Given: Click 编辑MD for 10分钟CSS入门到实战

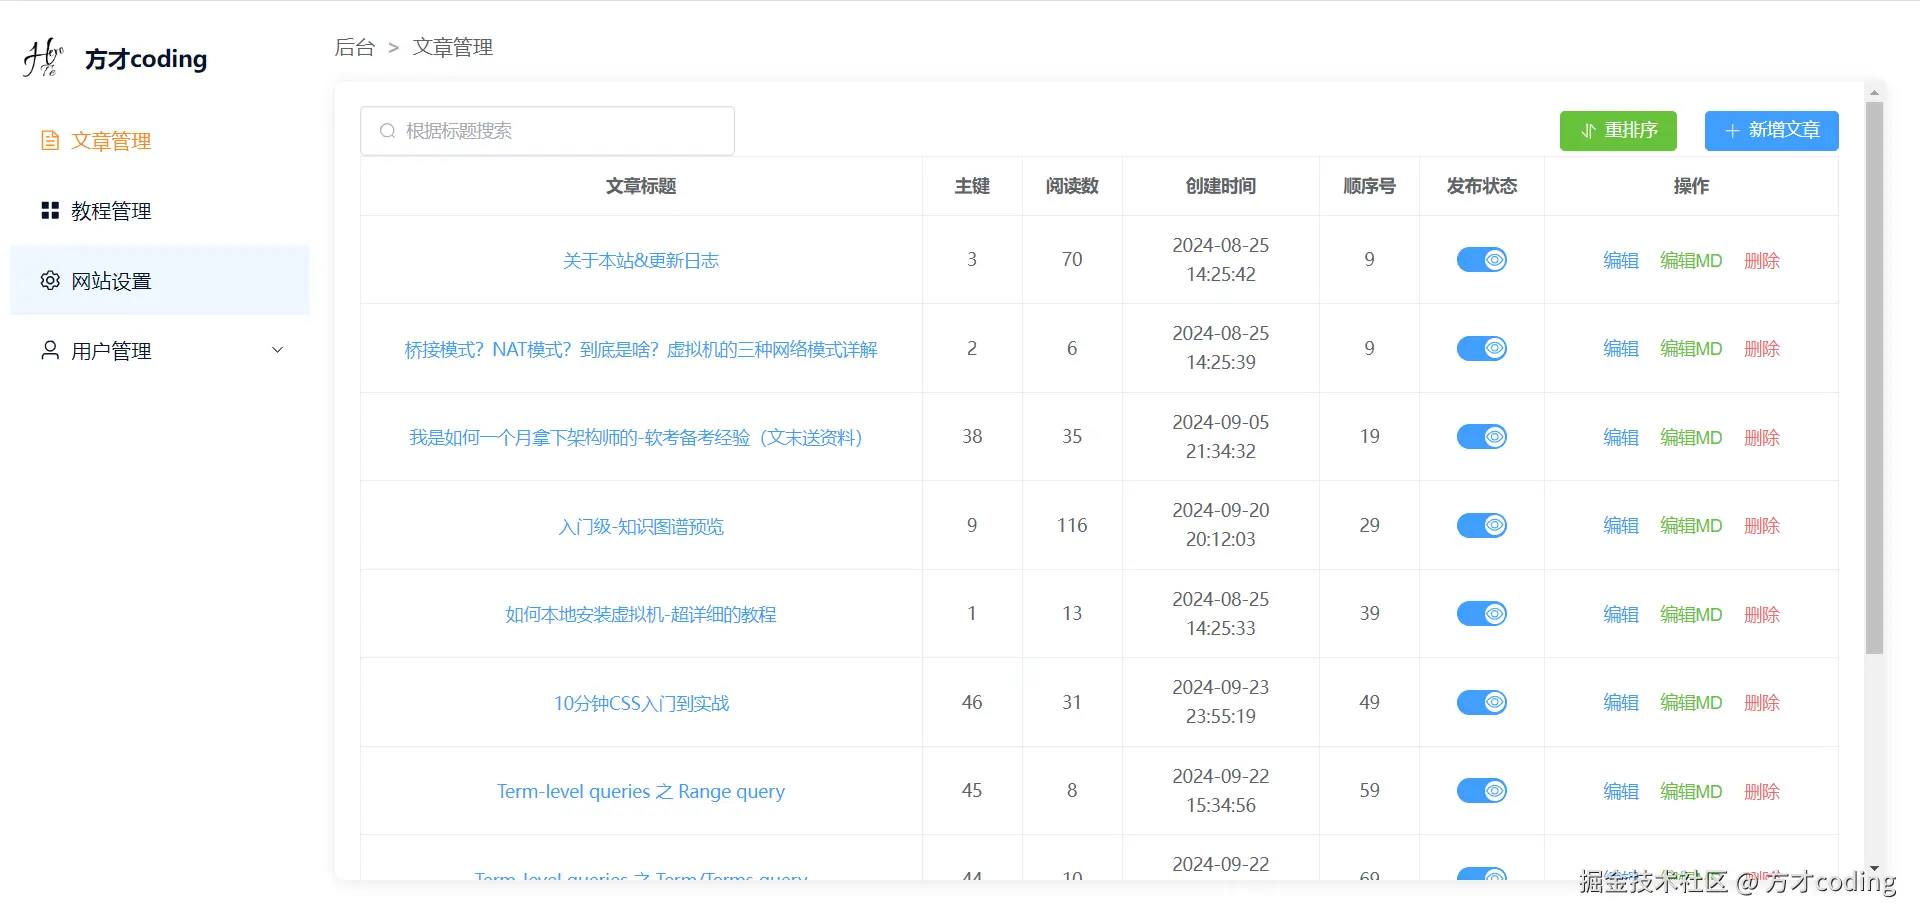Looking at the screenshot, I should point(1691,702).
